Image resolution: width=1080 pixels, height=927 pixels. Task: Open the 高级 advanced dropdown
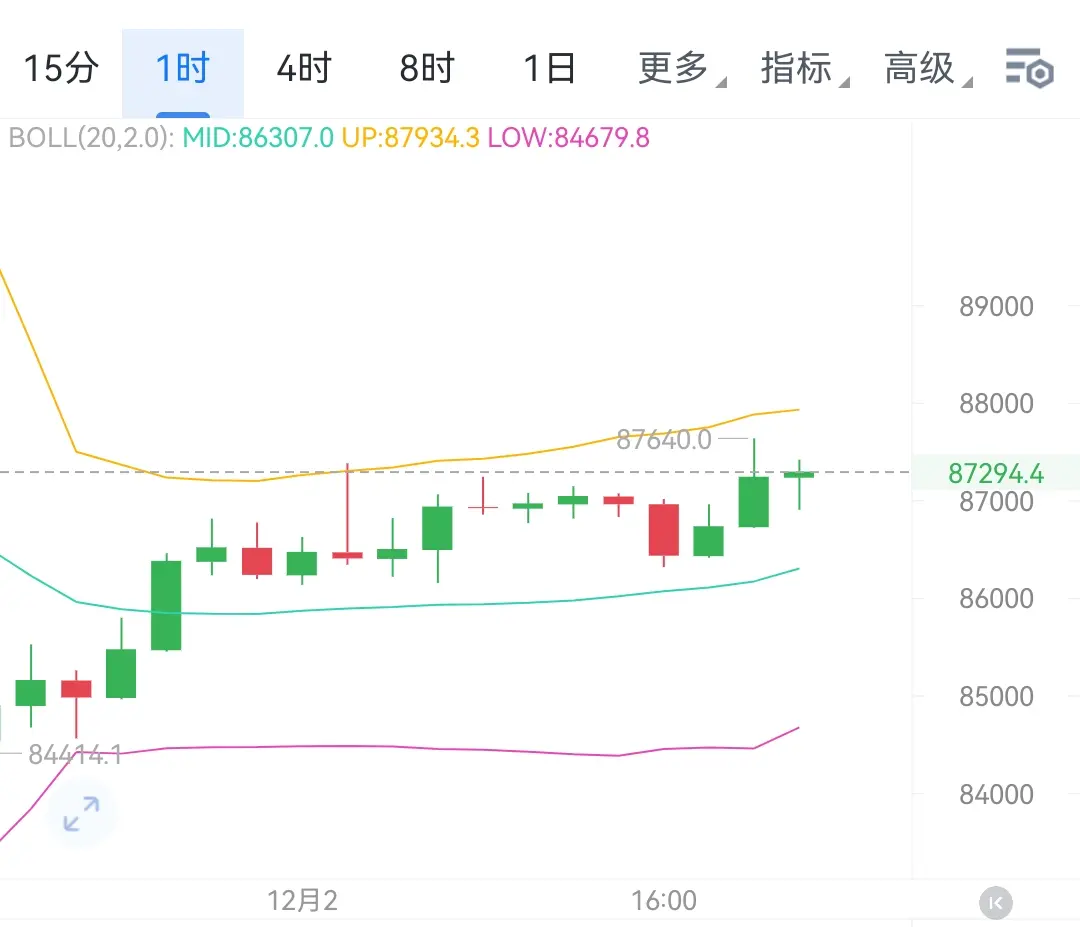tap(927, 68)
